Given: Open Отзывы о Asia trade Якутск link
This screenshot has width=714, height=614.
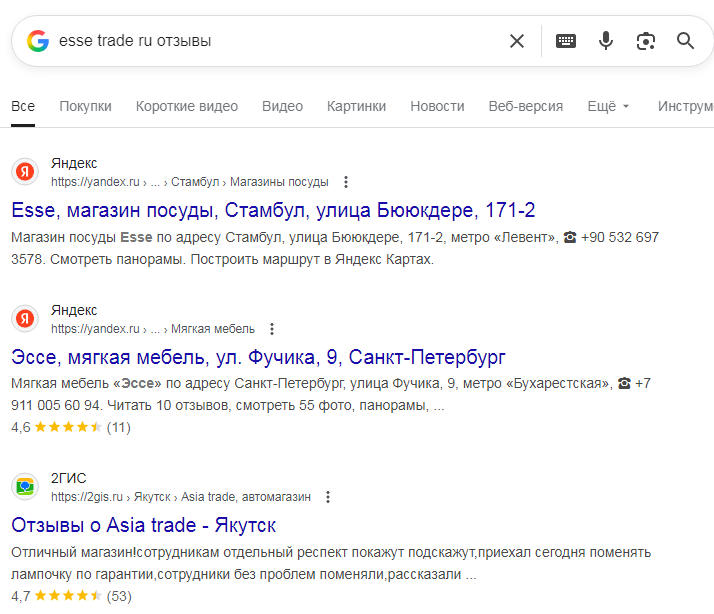Looking at the screenshot, I should point(143,525).
